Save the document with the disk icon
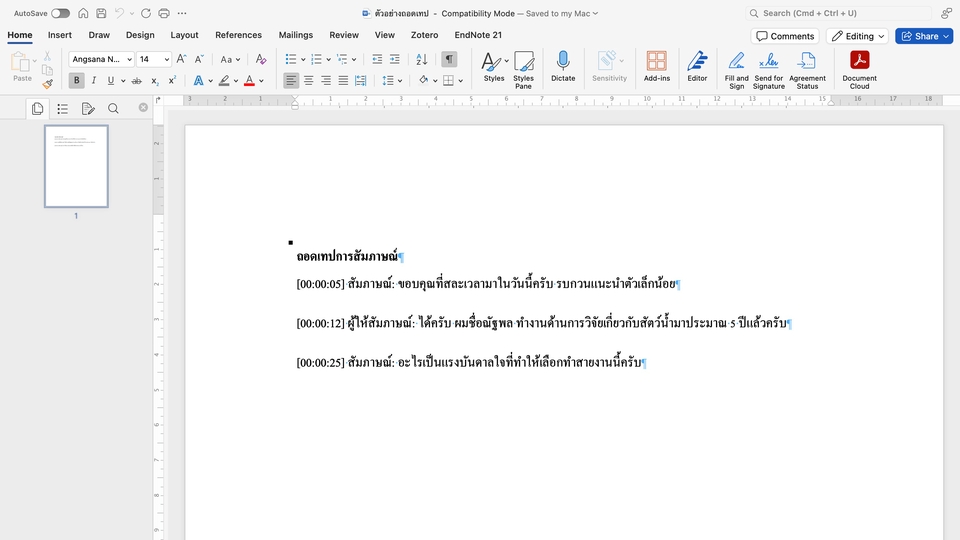The width and height of the screenshot is (960, 540). (x=101, y=13)
